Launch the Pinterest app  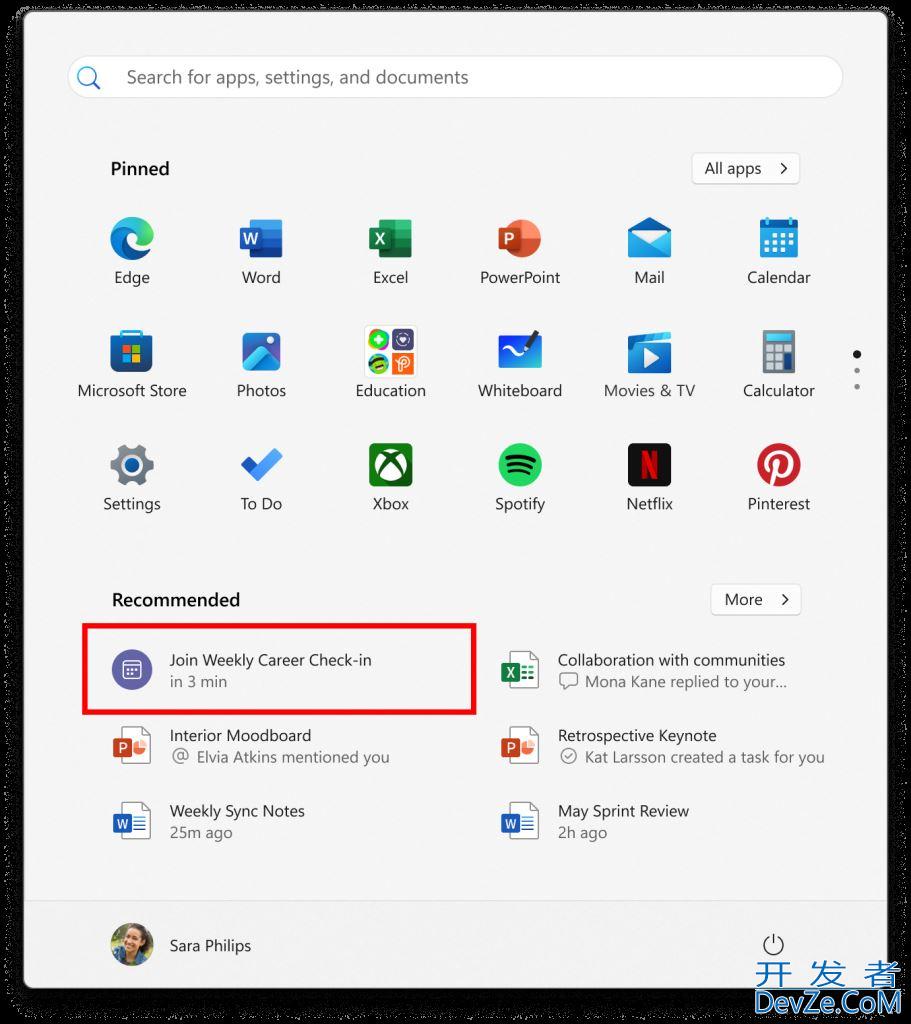click(x=778, y=465)
